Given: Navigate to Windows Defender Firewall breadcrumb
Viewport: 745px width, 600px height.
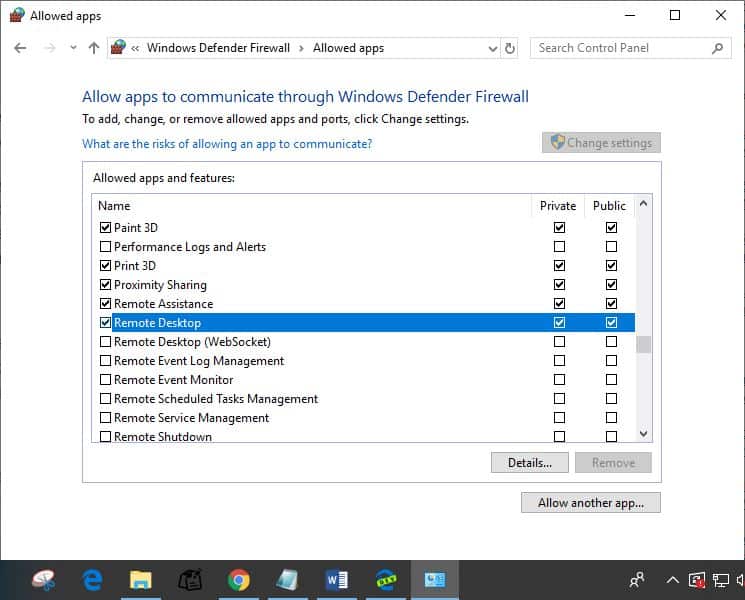Looking at the screenshot, I should coord(218,48).
